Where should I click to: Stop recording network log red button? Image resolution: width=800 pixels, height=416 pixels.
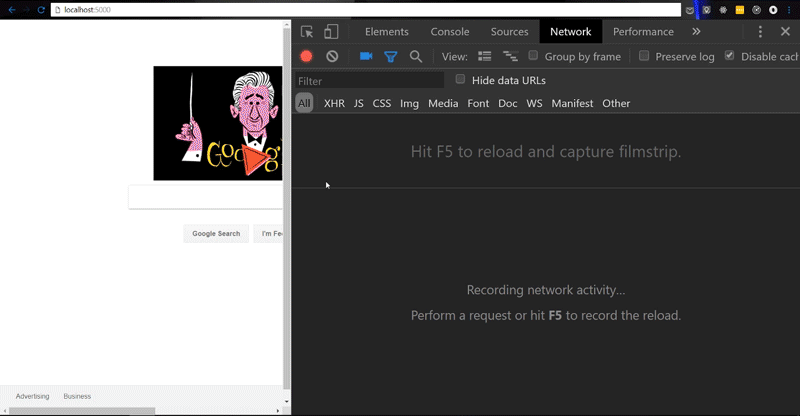pyautogui.click(x=306, y=56)
